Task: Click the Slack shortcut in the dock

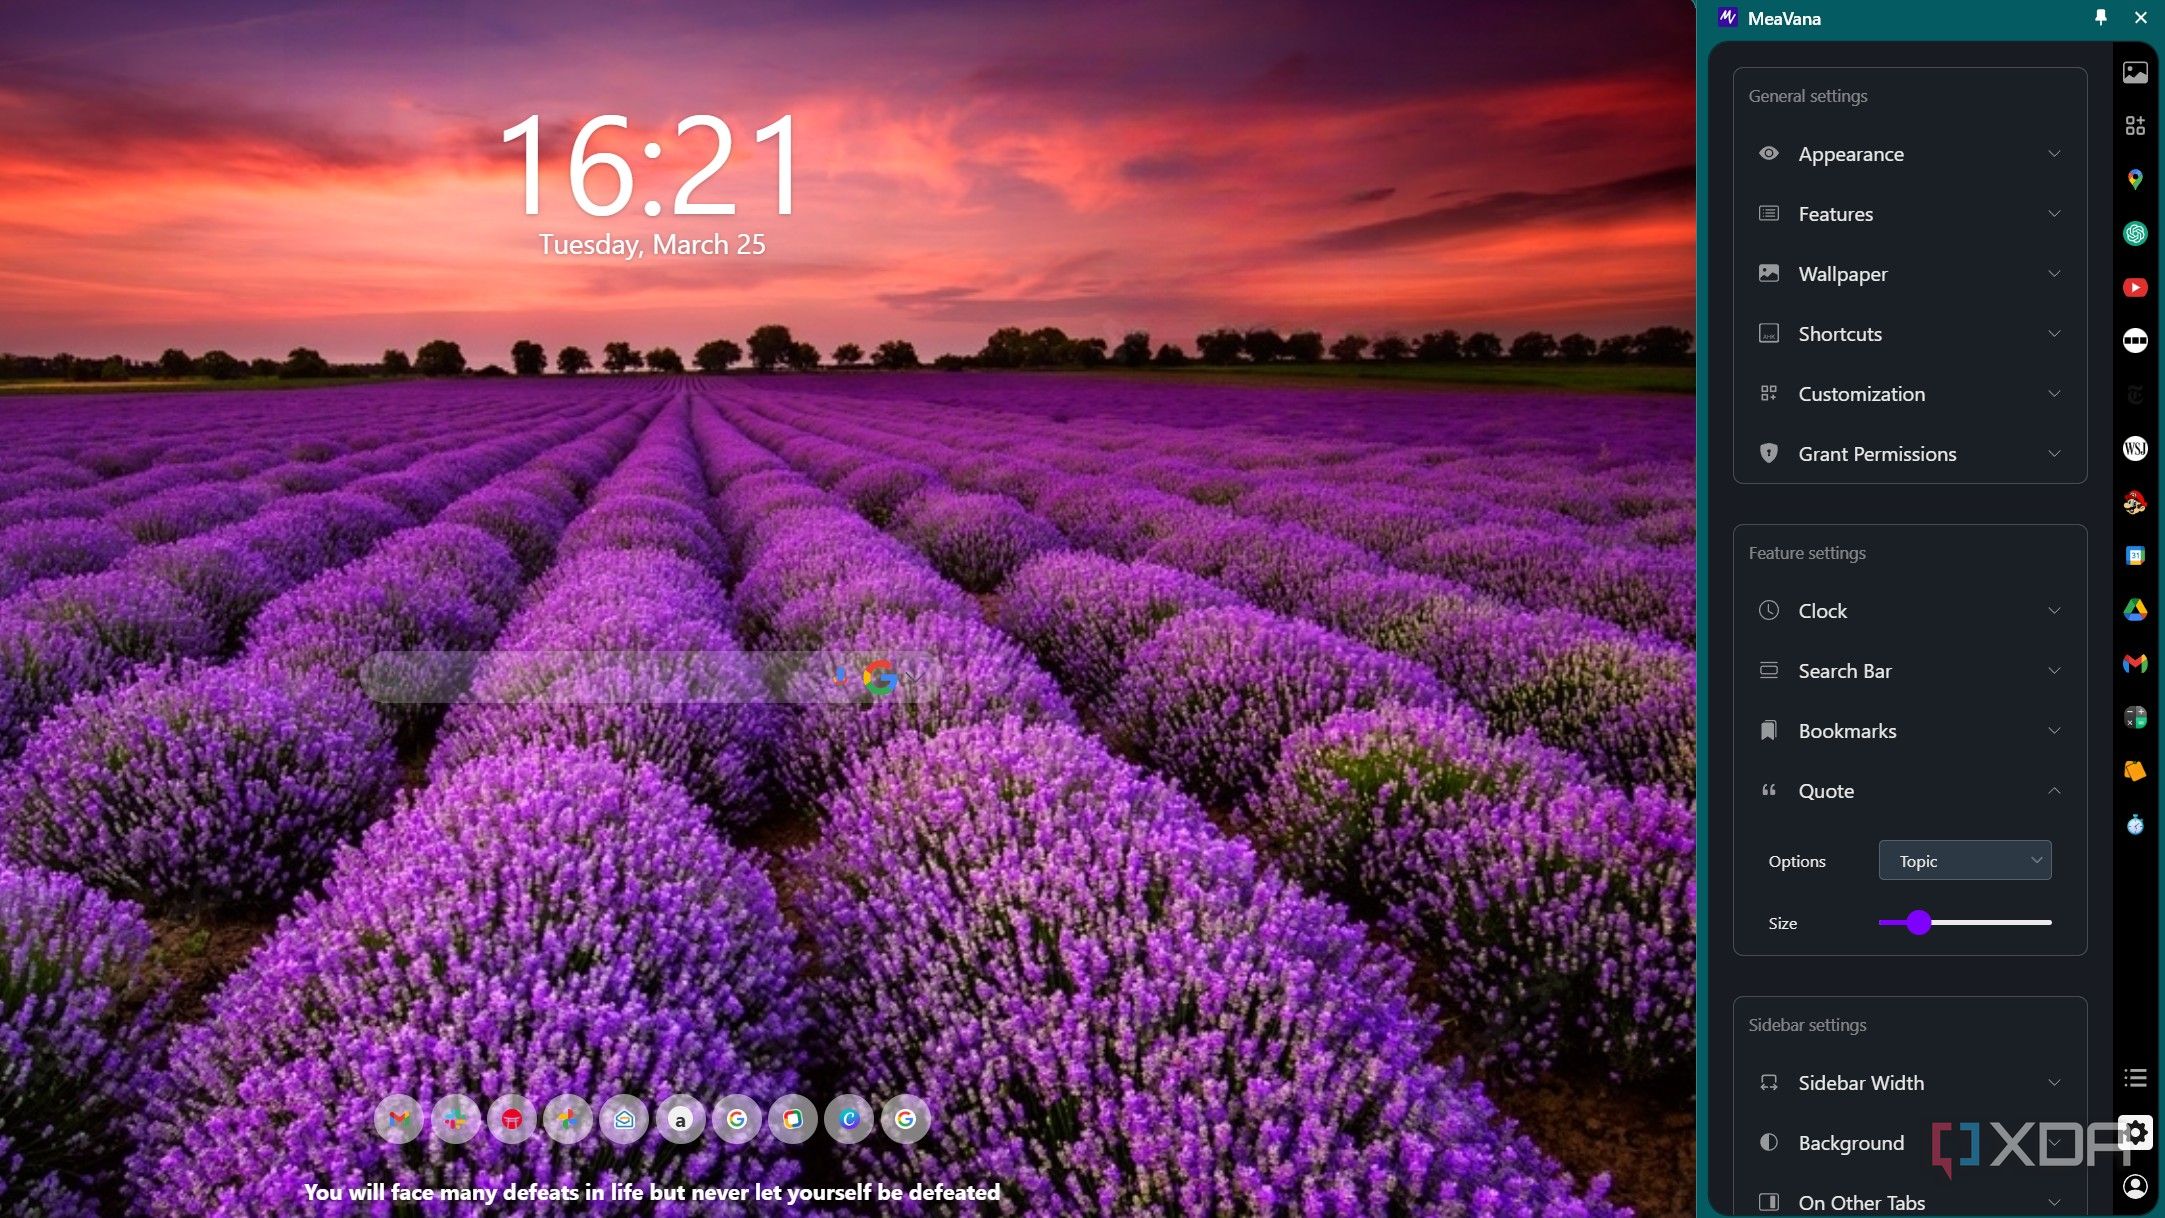Action: [456, 1119]
